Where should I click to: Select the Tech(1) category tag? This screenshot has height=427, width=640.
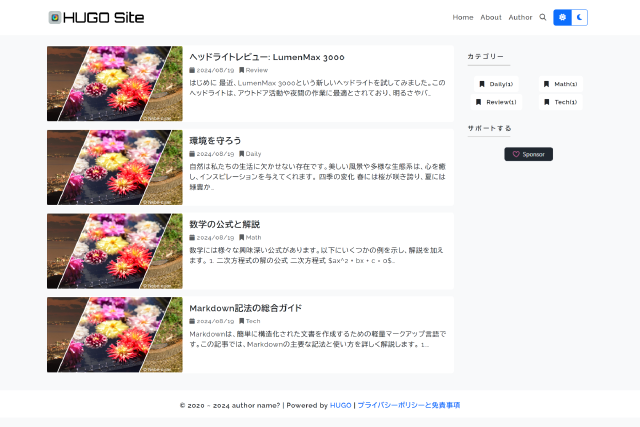561,101
